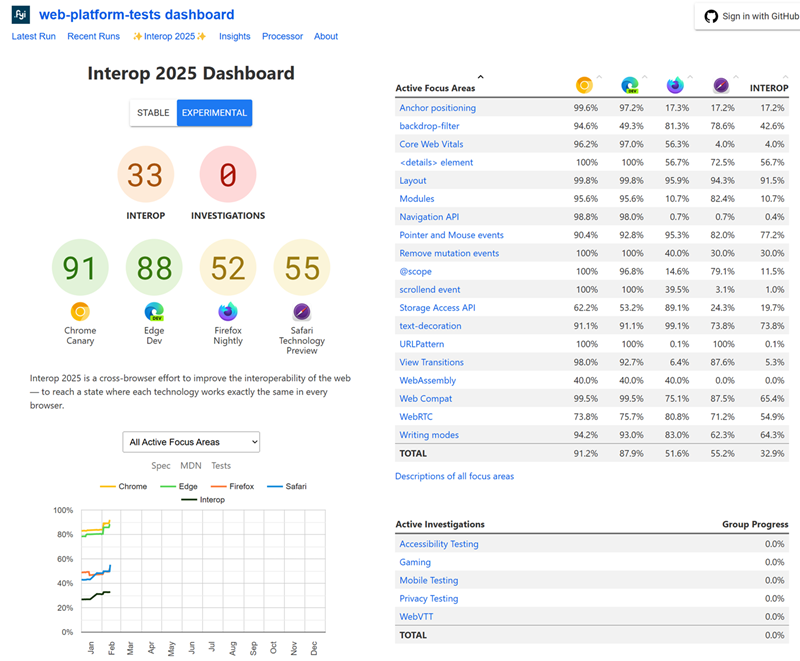Image resolution: width=800 pixels, height=661 pixels.
Task: Switch to the STABLE view toggle
Action: coord(153,113)
